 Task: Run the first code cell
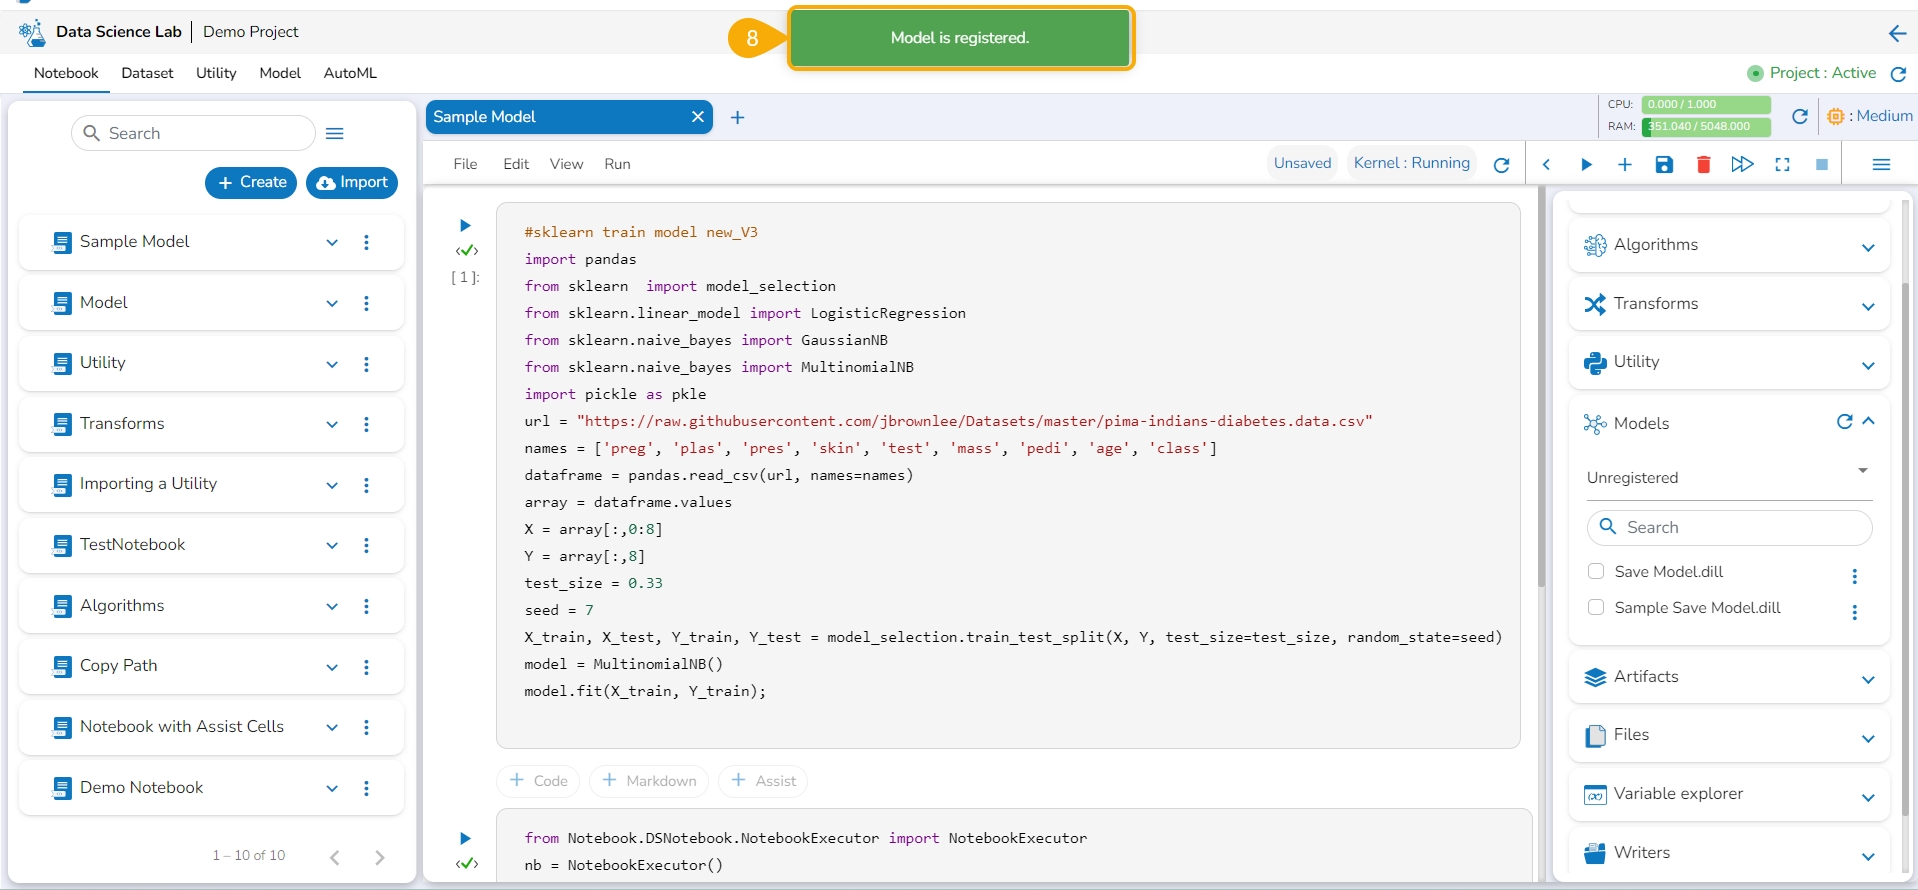pos(465,226)
